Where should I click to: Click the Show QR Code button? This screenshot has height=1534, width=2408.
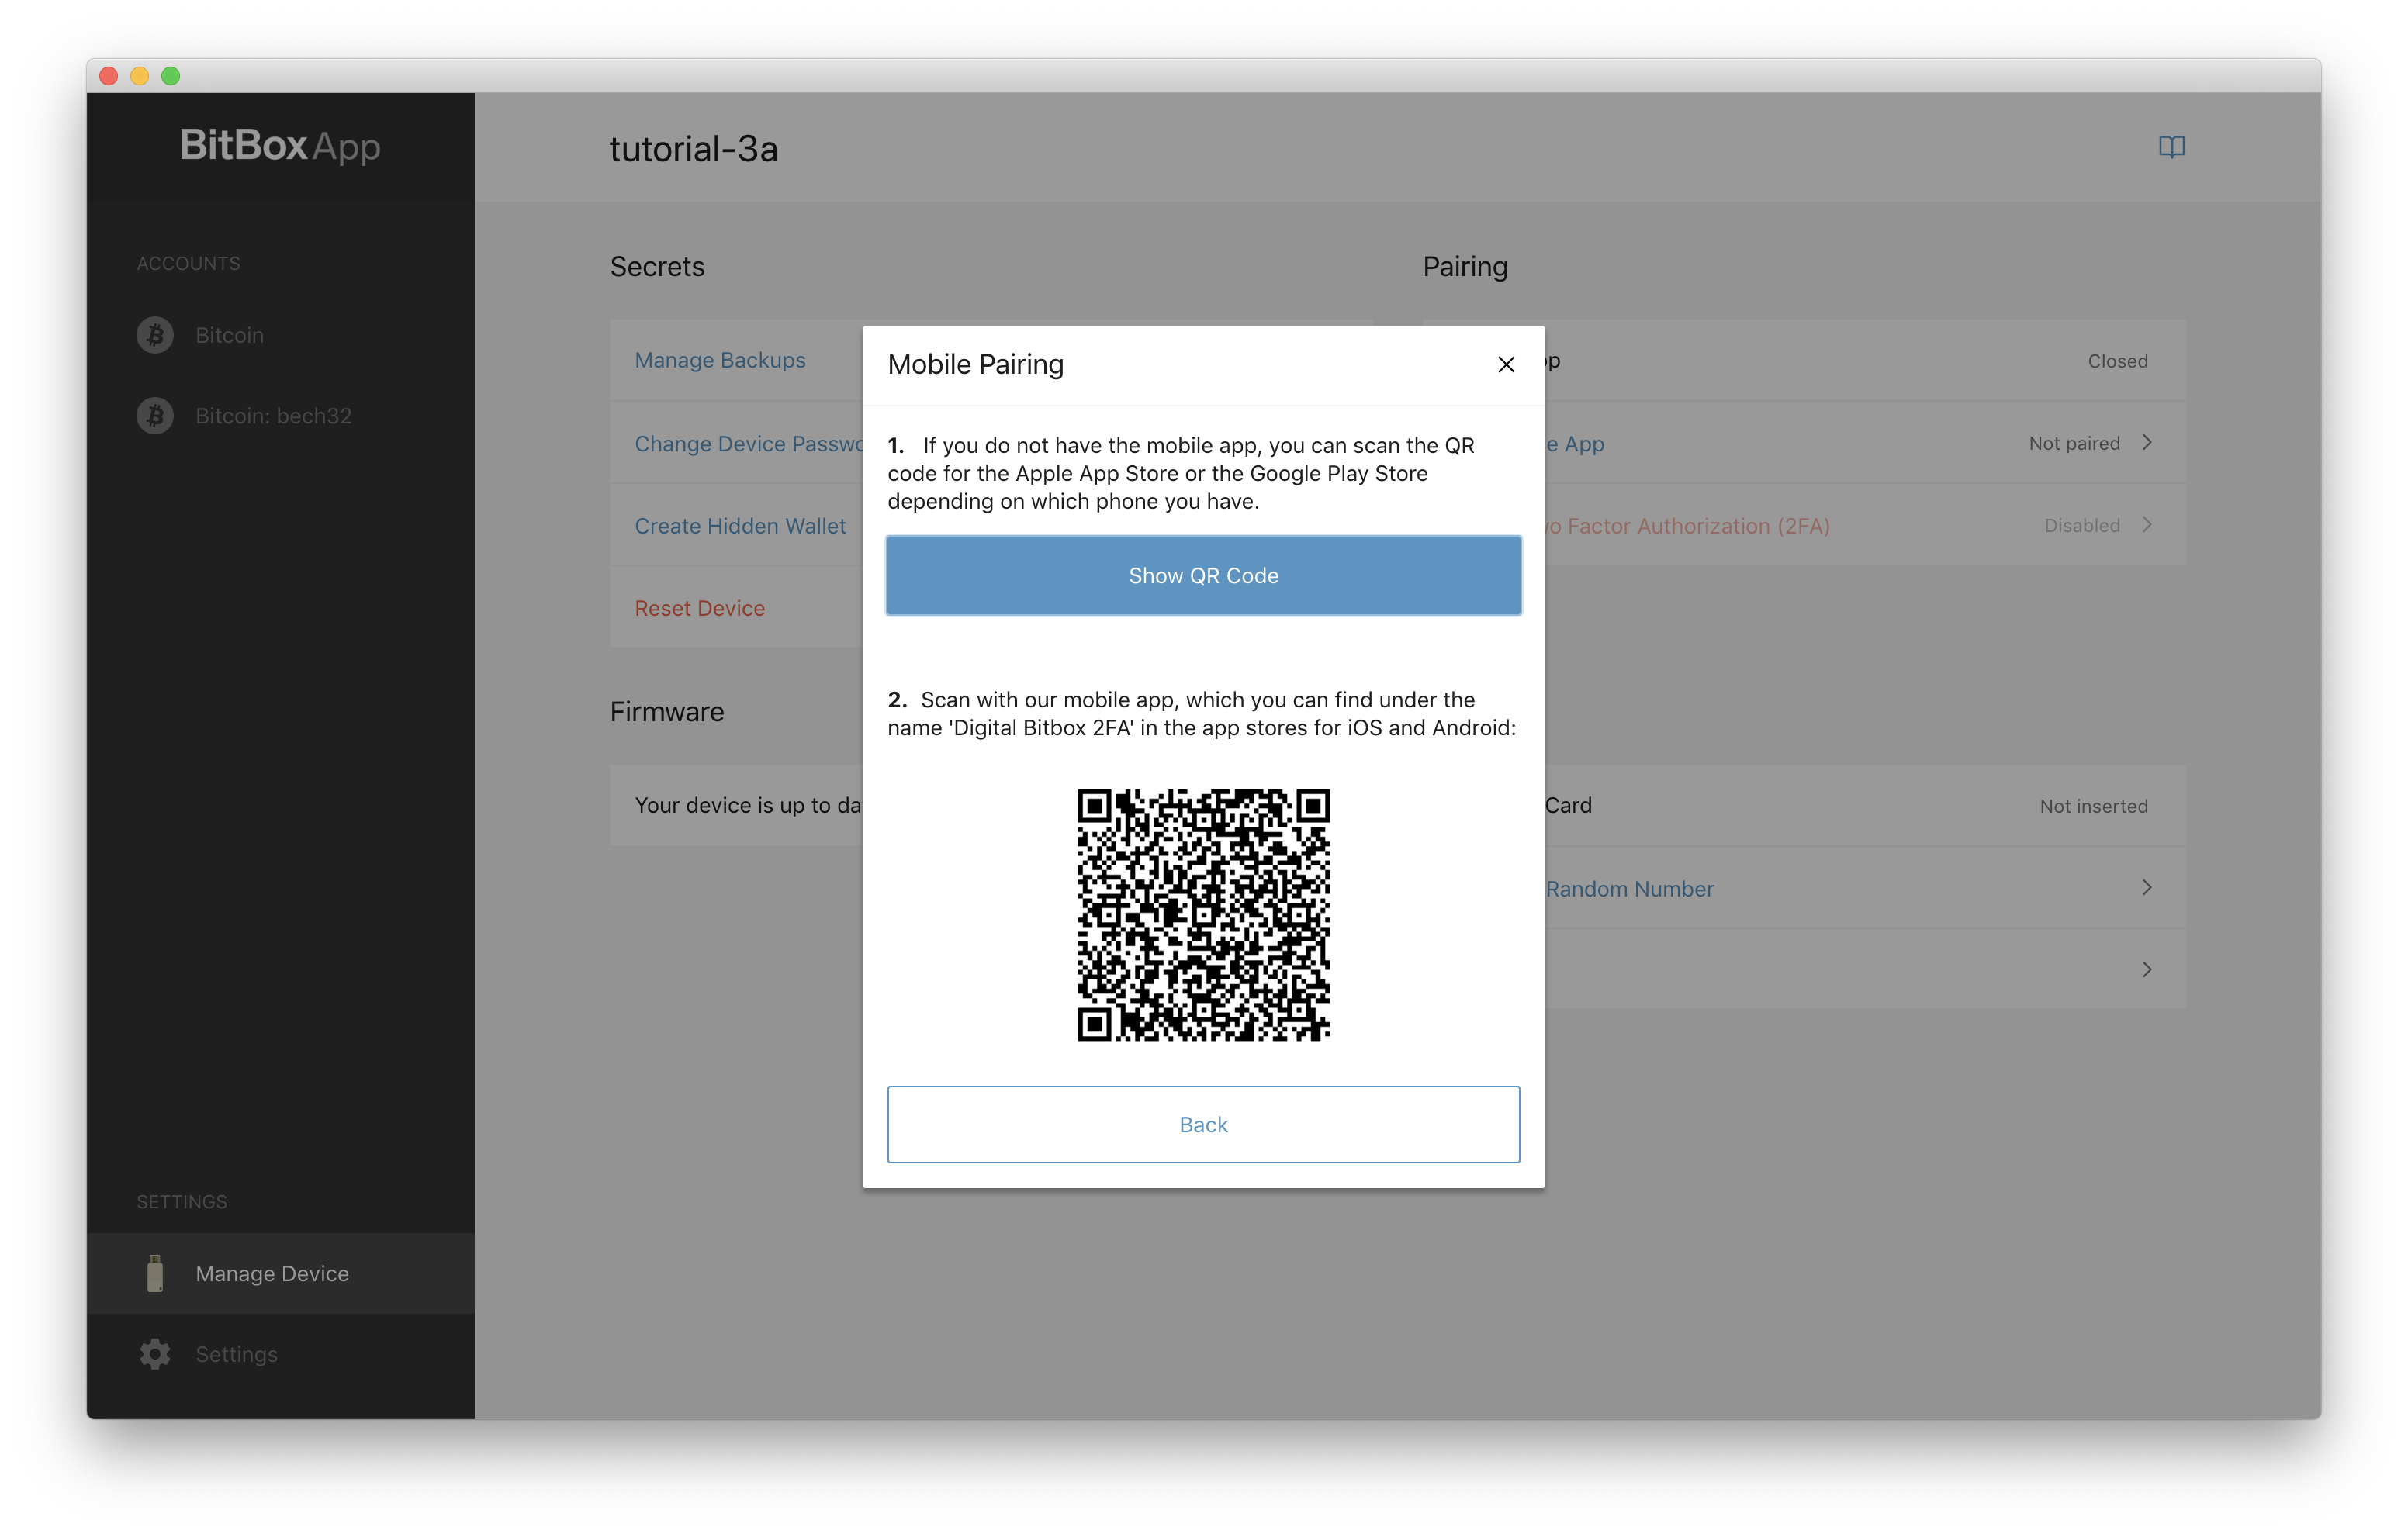[x=1204, y=574]
